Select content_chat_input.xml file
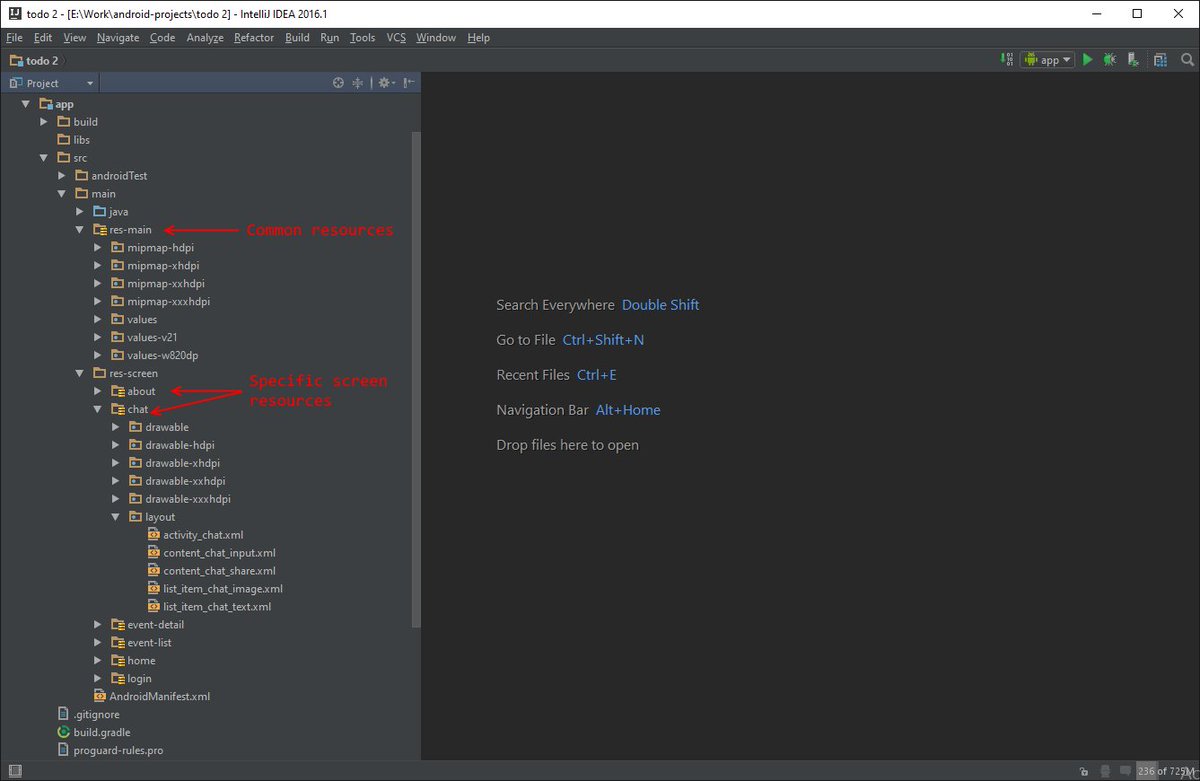This screenshot has width=1200, height=781. pyautogui.click(x=211, y=553)
